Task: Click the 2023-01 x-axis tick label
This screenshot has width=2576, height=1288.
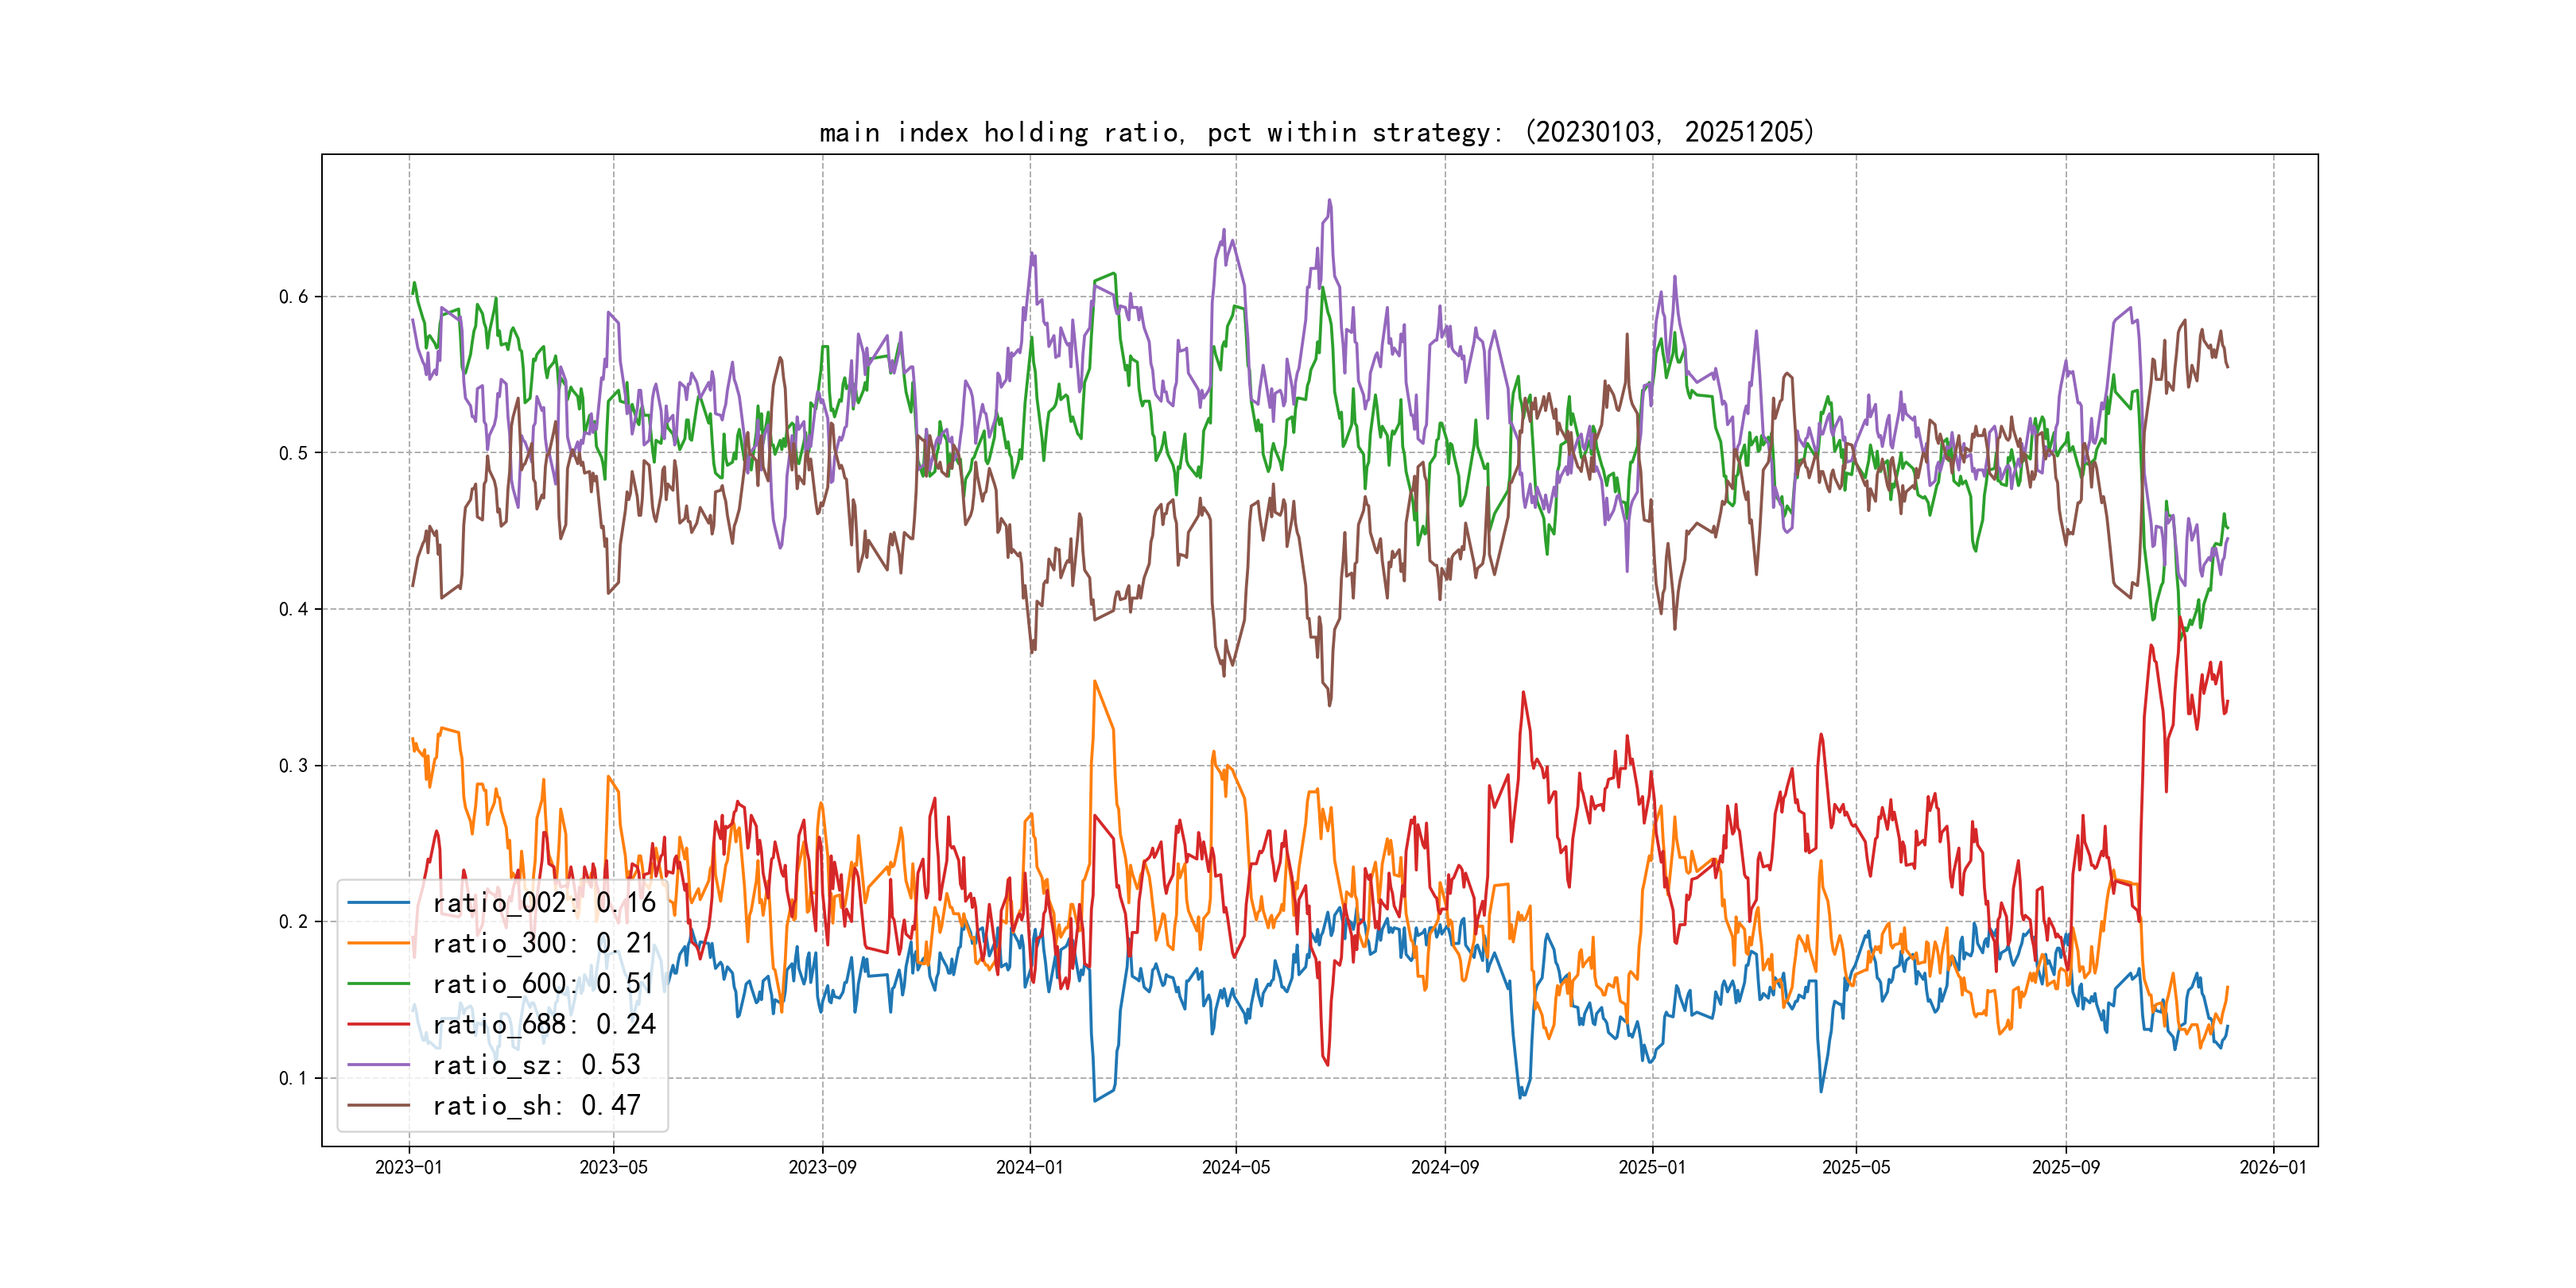Action: pyautogui.click(x=408, y=1167)
